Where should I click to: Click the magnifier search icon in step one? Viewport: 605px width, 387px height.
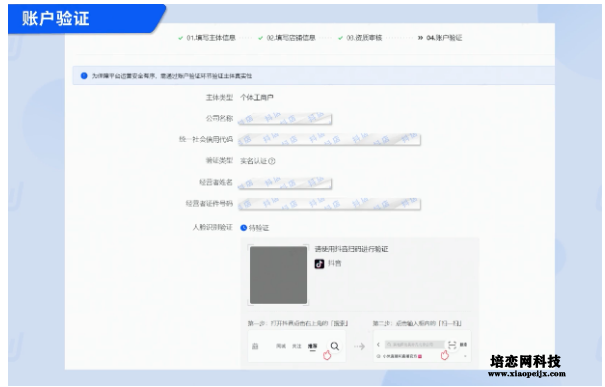click(x=335, y=346)
